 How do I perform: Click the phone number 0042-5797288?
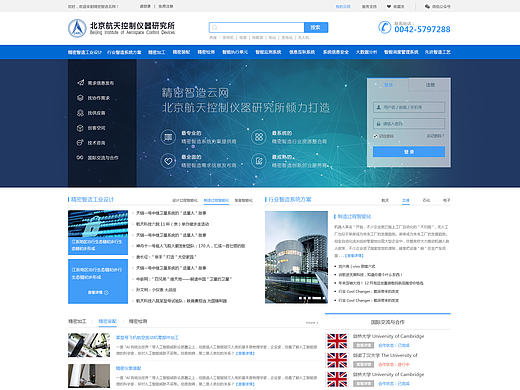(422, 29)
